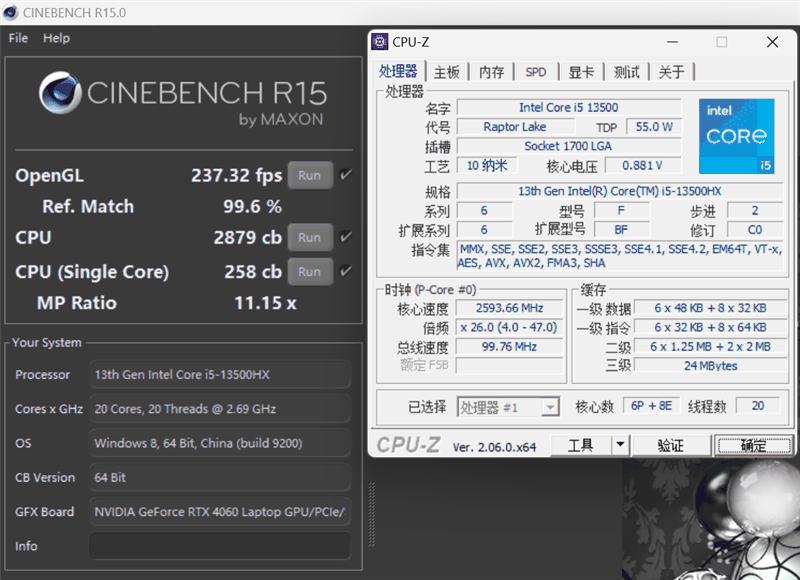Open the Help menu
The height and width of the screenshot is (580, 800).
pos(57,38)
